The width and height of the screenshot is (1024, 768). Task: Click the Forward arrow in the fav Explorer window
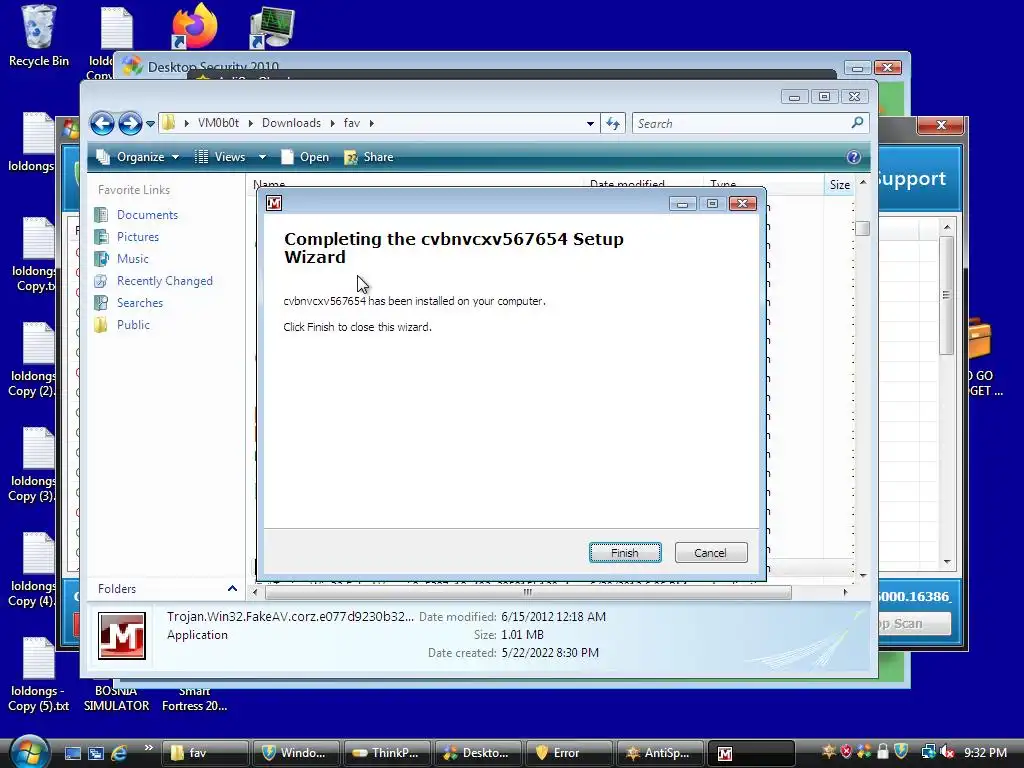click(130, 123)
